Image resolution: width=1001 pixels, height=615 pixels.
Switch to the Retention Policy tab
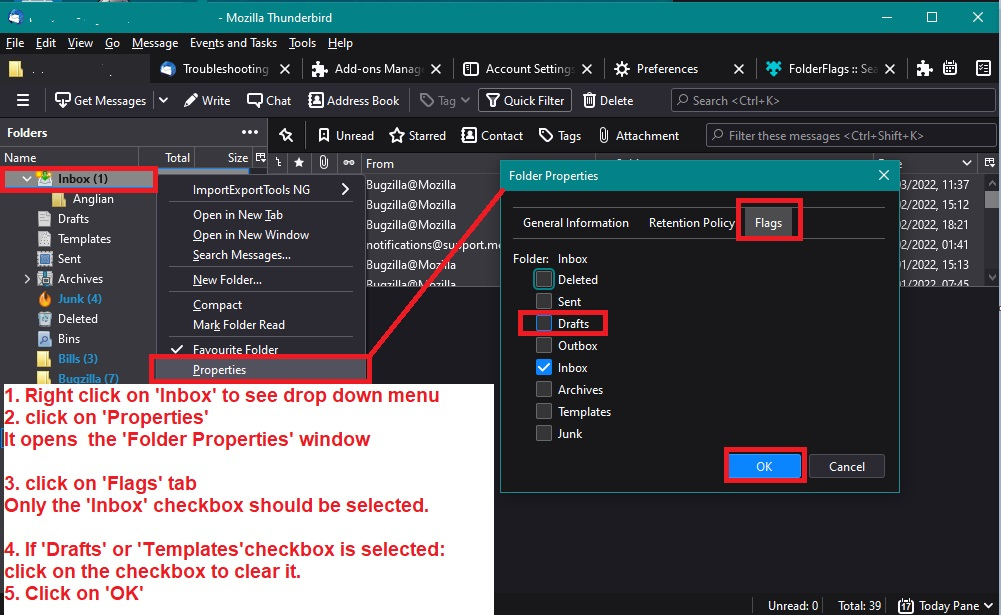[x=691, y=223]
